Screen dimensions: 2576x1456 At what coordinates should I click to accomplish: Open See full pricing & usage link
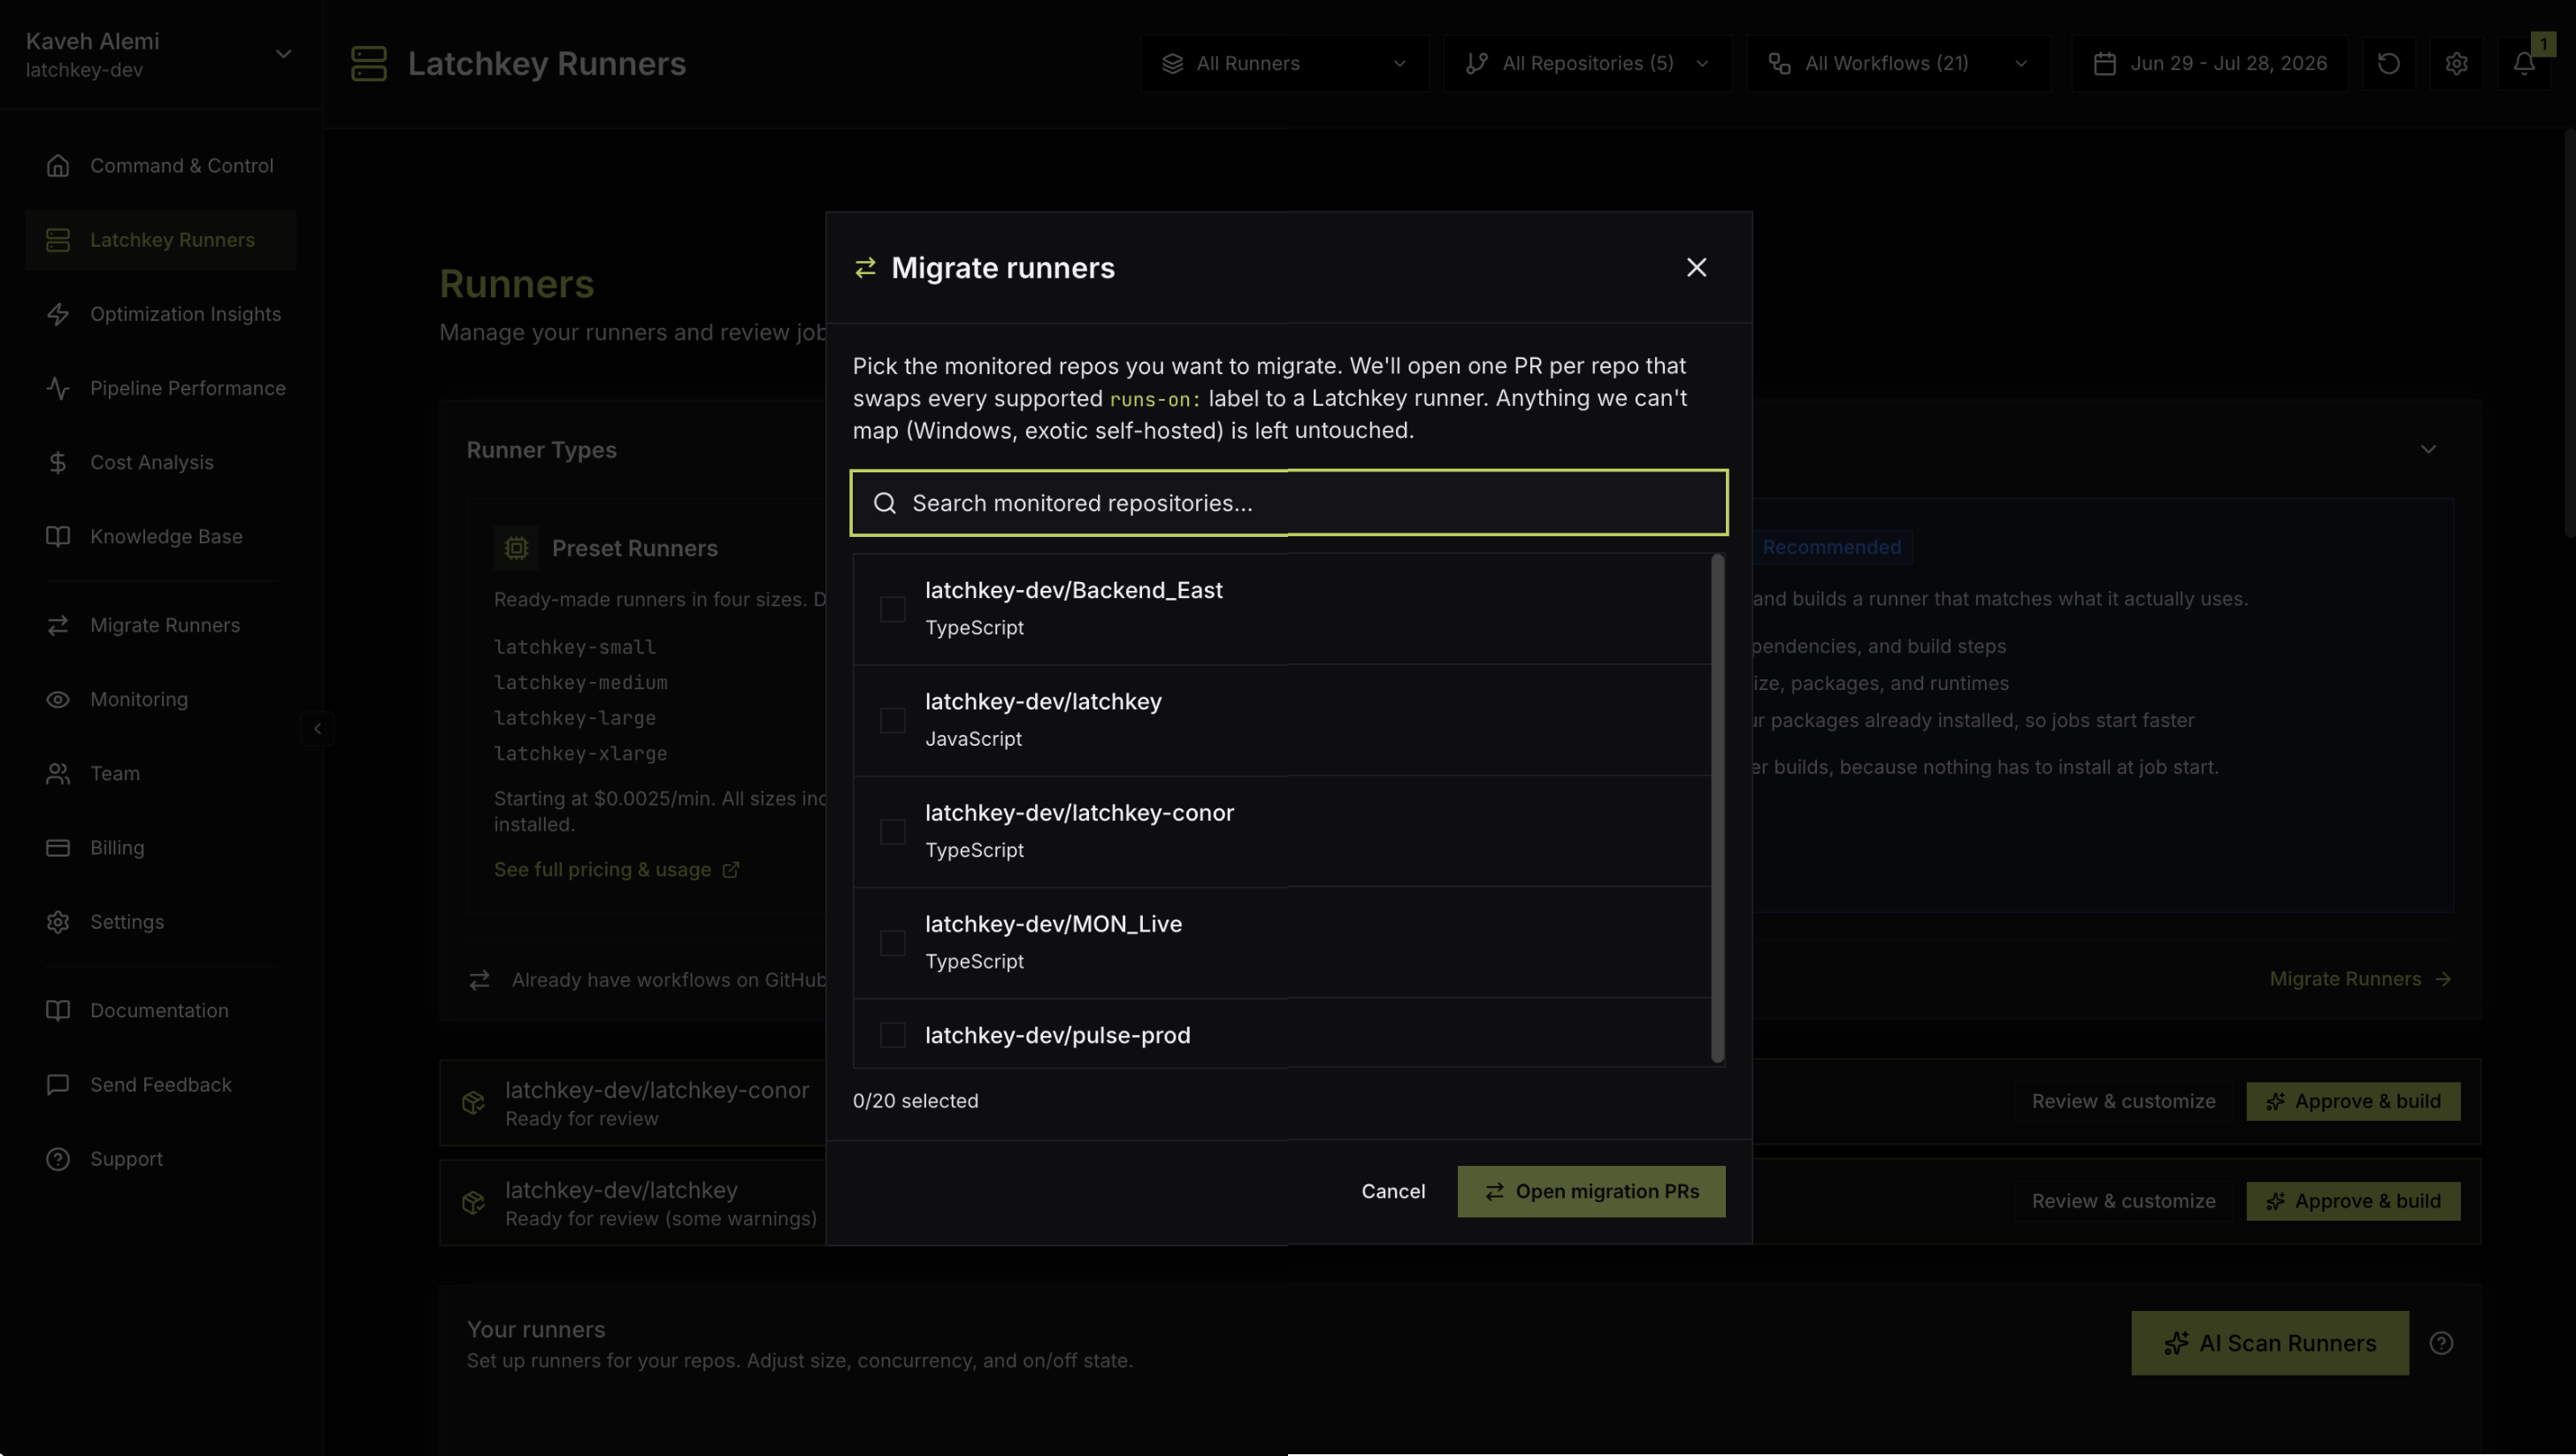616,869
